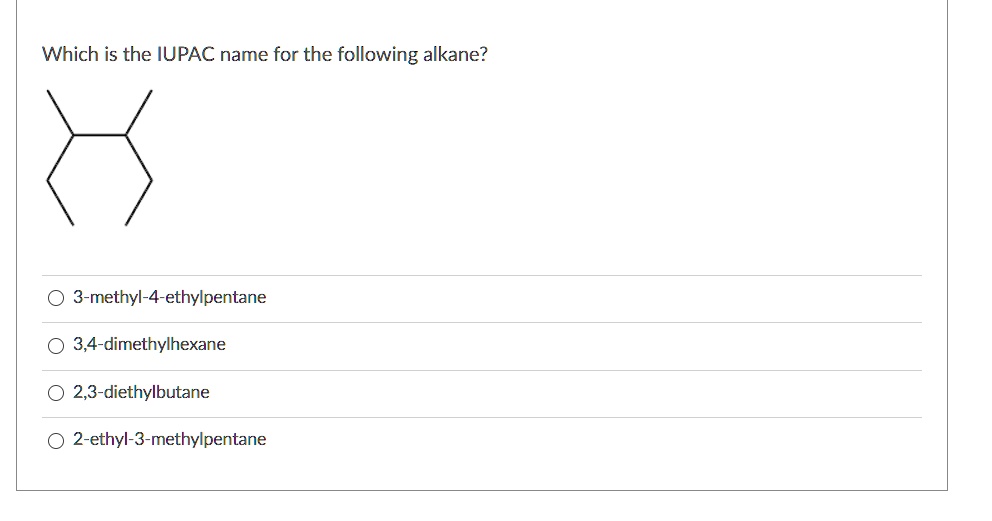Click the 3-methyl-4-ethylpentane answer label text

click(169, 298)
